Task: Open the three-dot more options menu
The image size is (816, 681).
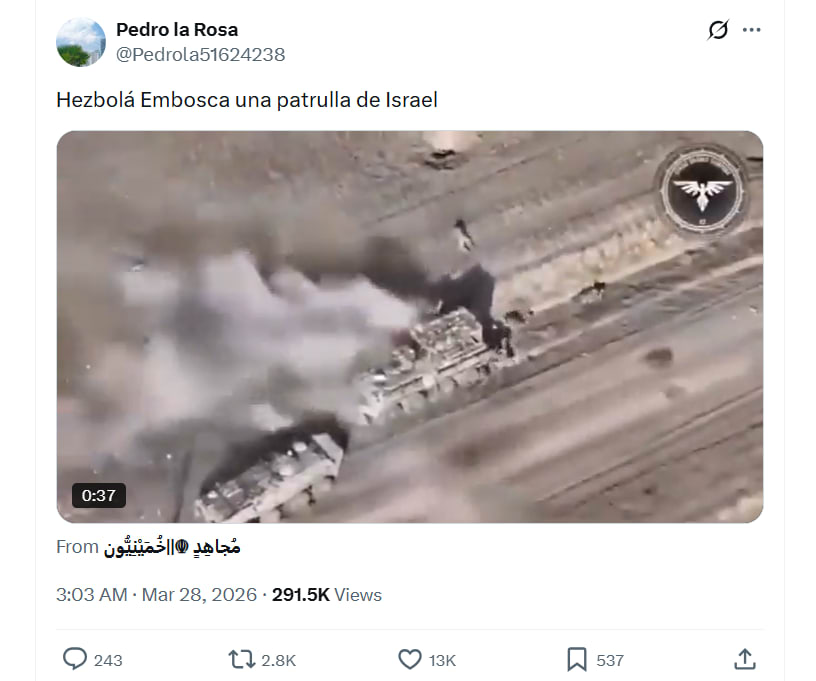Action: (x=751, y=30)
